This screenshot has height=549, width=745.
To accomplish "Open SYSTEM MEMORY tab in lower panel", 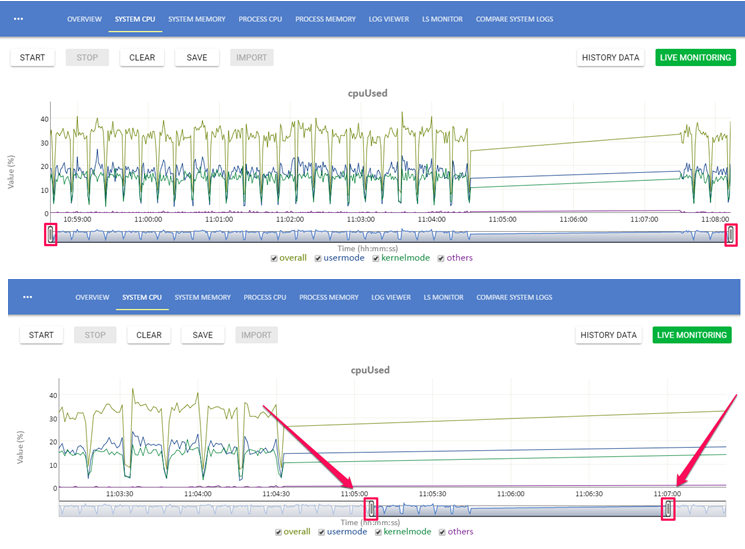I will coord(202,297).
